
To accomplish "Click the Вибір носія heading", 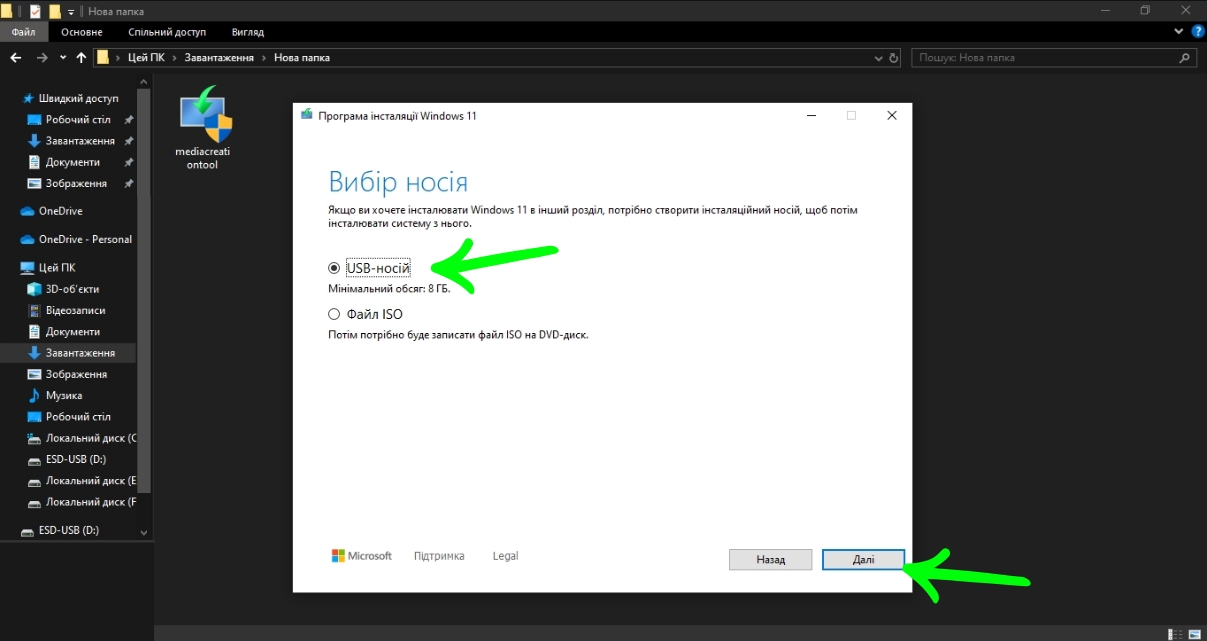I will coord(398,182).
